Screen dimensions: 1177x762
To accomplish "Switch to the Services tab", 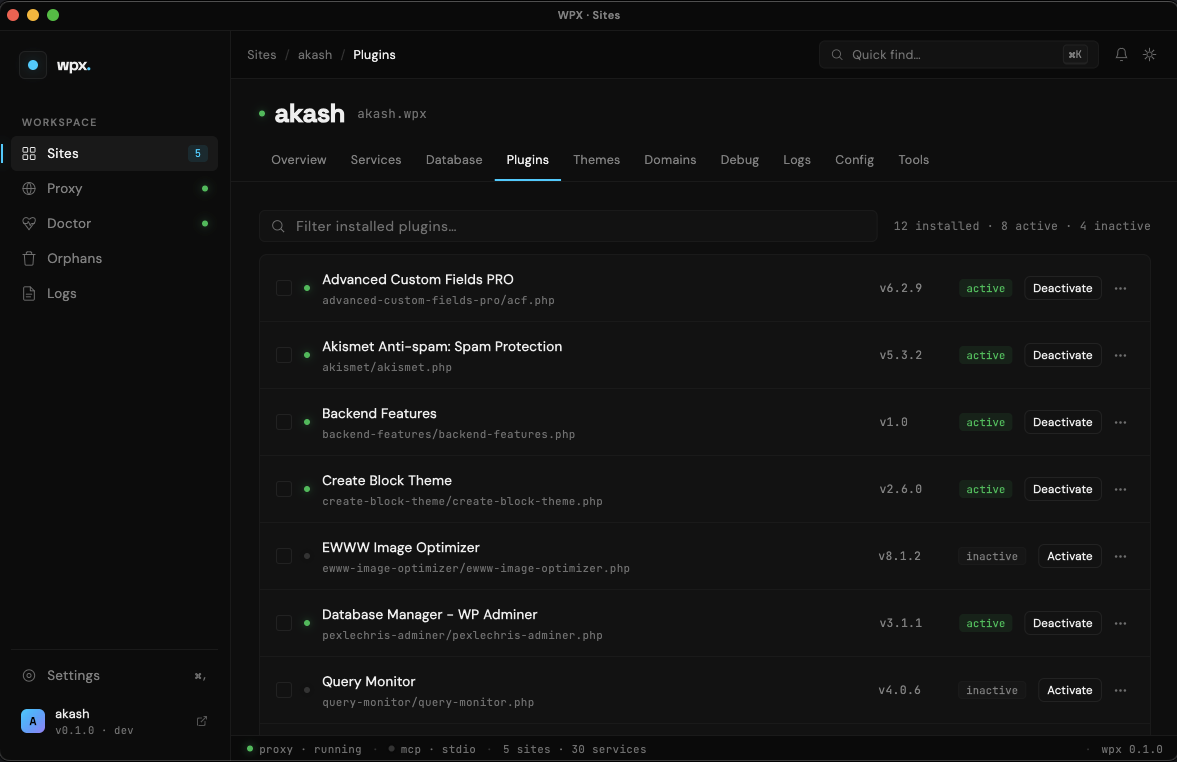I will pyautogui.click(x=376, y=160).
